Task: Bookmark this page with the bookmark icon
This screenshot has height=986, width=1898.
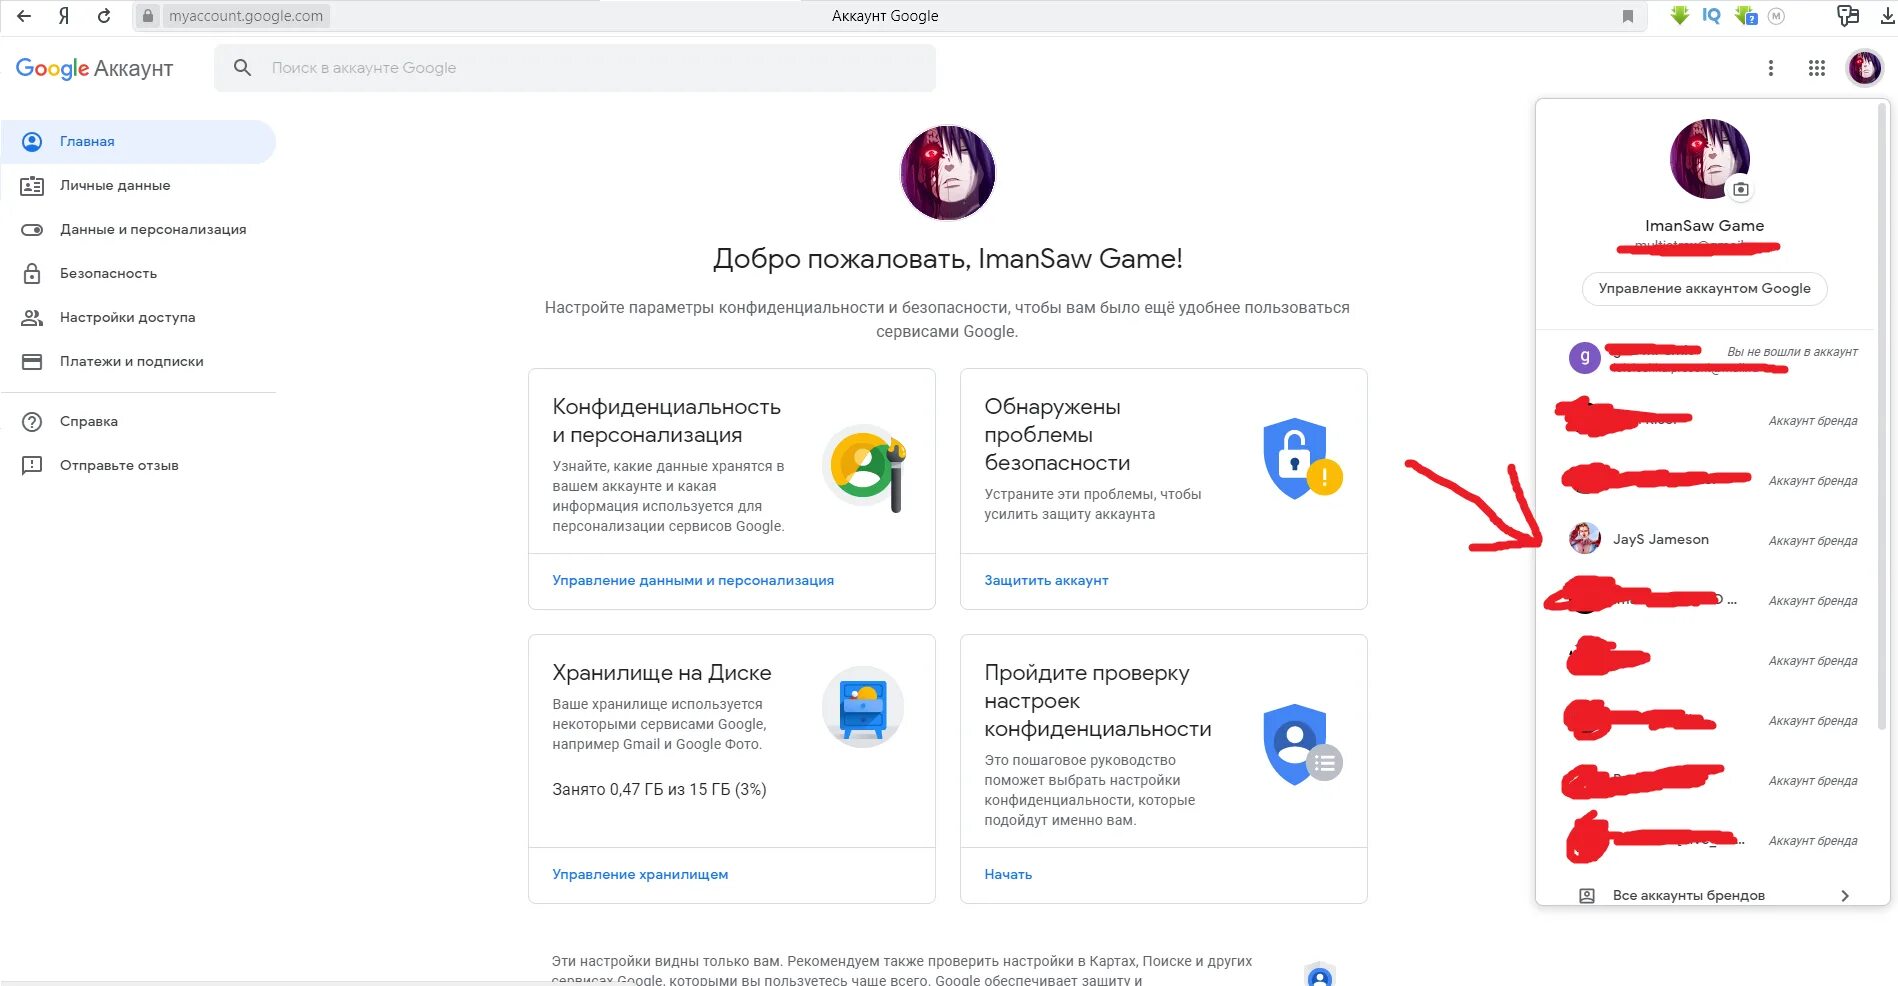Action: pyautogui.click(x=1628, y=16)
